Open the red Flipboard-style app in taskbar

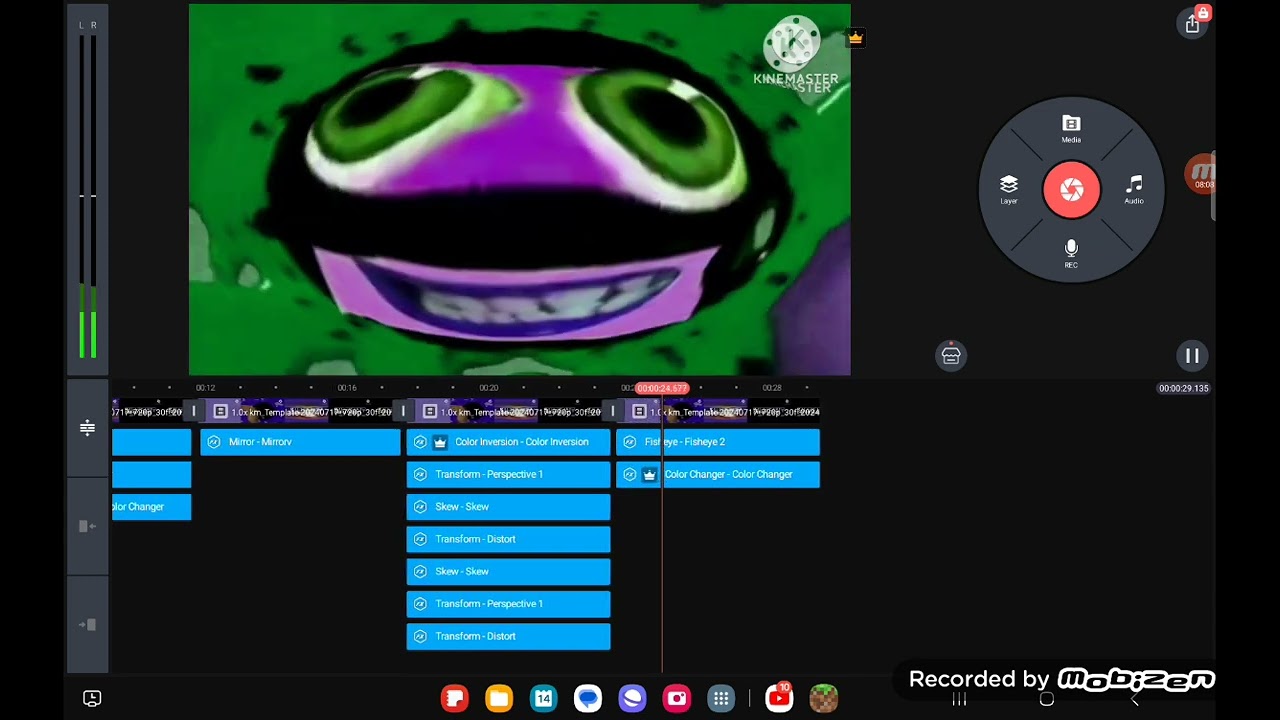[x=455, y=698]
